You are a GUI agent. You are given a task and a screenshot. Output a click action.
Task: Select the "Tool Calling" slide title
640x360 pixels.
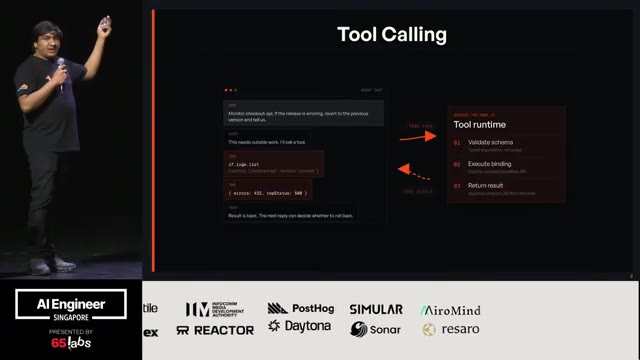tap(392, 35)
